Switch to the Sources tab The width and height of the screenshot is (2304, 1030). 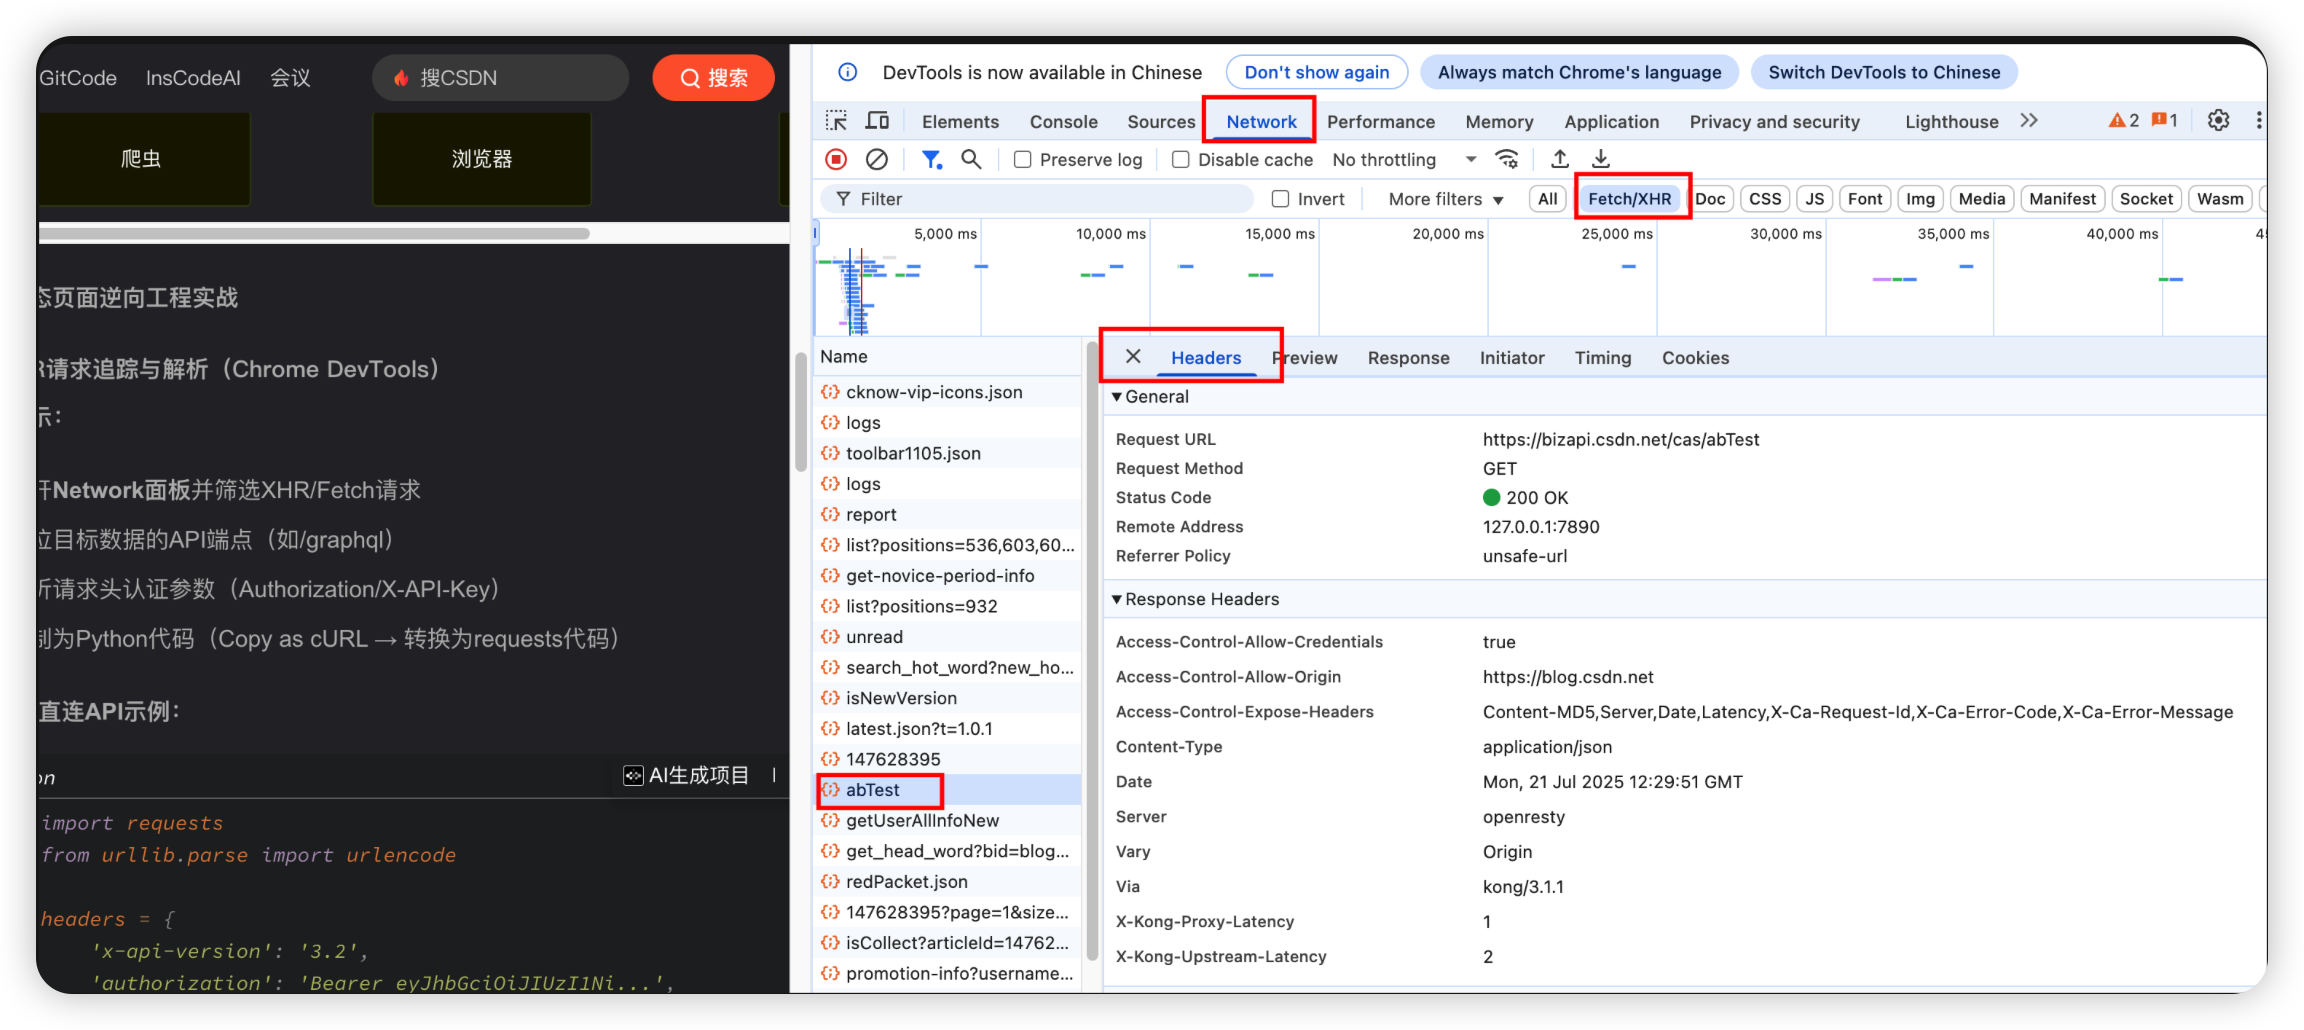point(1161,121)
